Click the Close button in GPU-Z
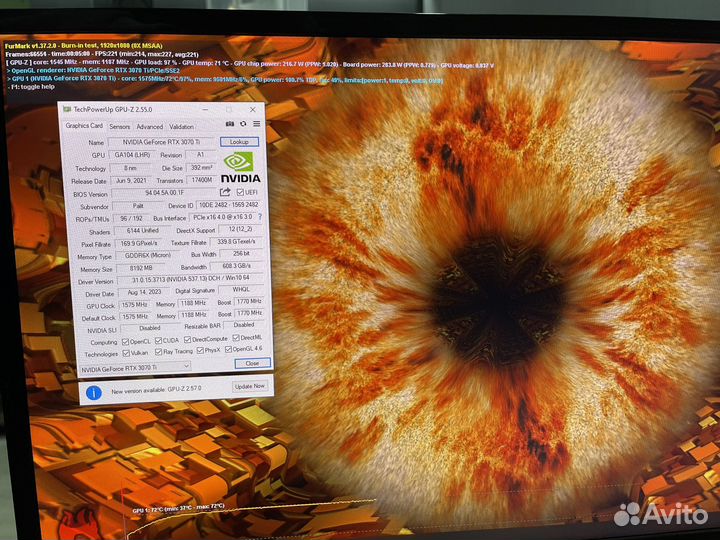The width and height of the screenshot is (720, 540). point(253,363)
